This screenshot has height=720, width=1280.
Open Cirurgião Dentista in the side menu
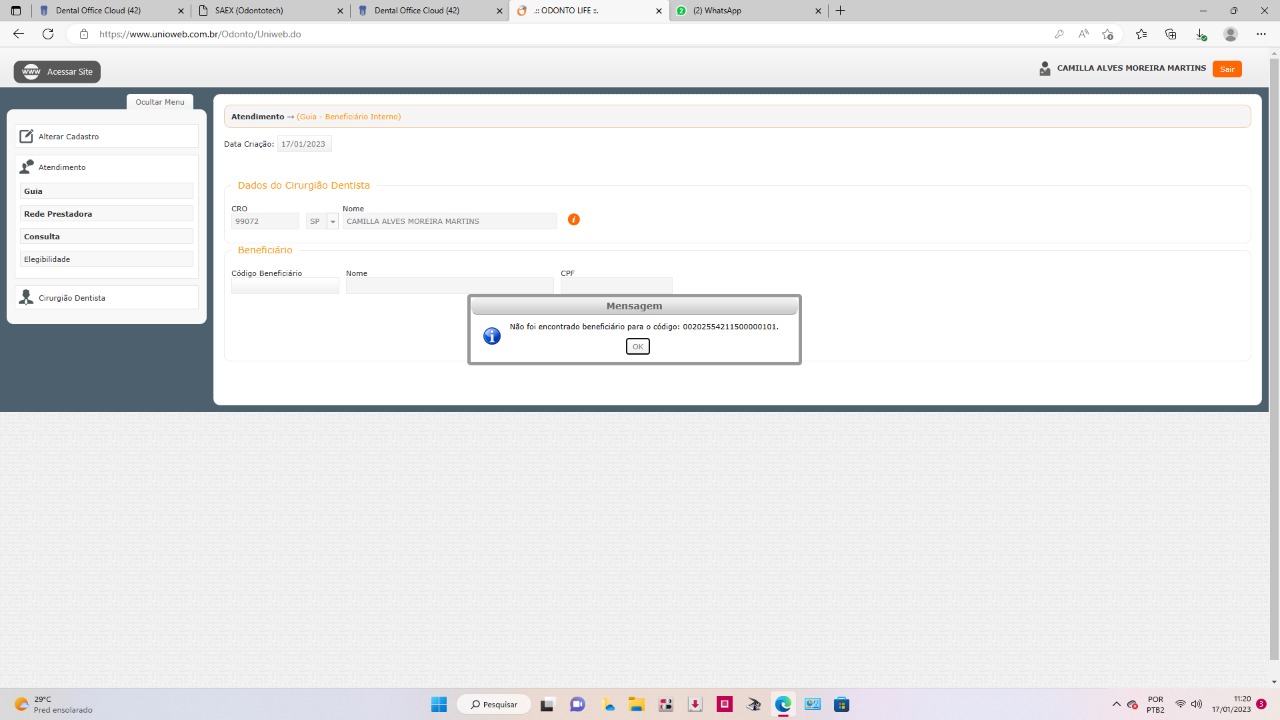(x=107, y=297)
